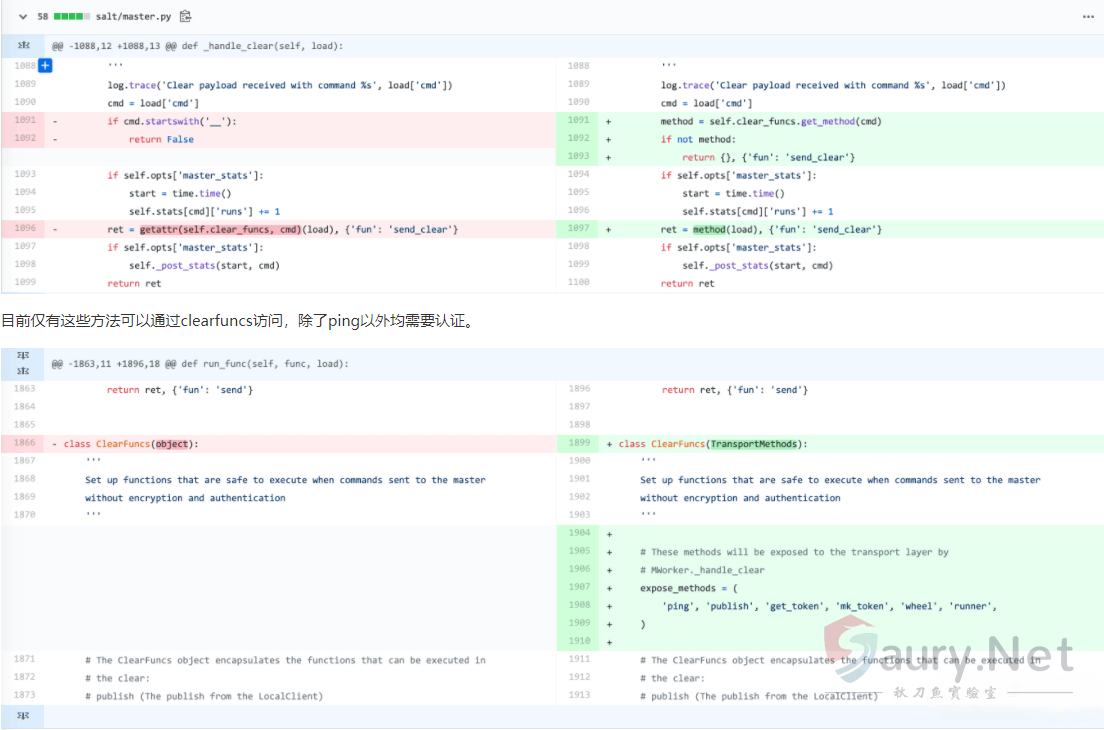The height and width of the screenshot is (730, 1104).
Task: Expand hidden lines above the _handle_clear hunk
Action: pyautogui.click(x=24, y=46)
